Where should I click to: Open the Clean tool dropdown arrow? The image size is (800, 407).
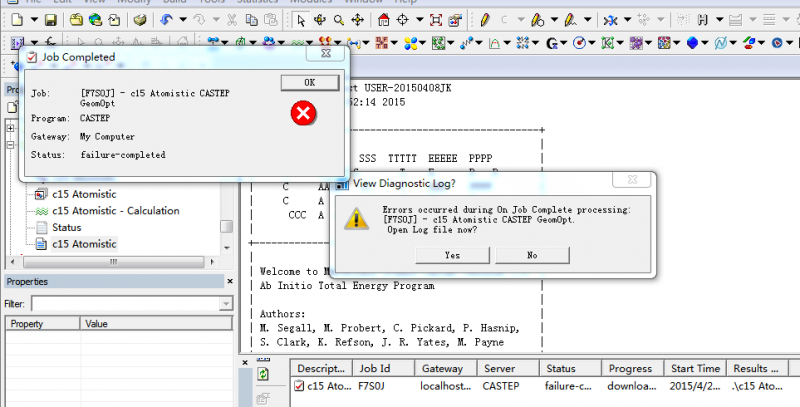pyautogui.click(x=628, y=20)
